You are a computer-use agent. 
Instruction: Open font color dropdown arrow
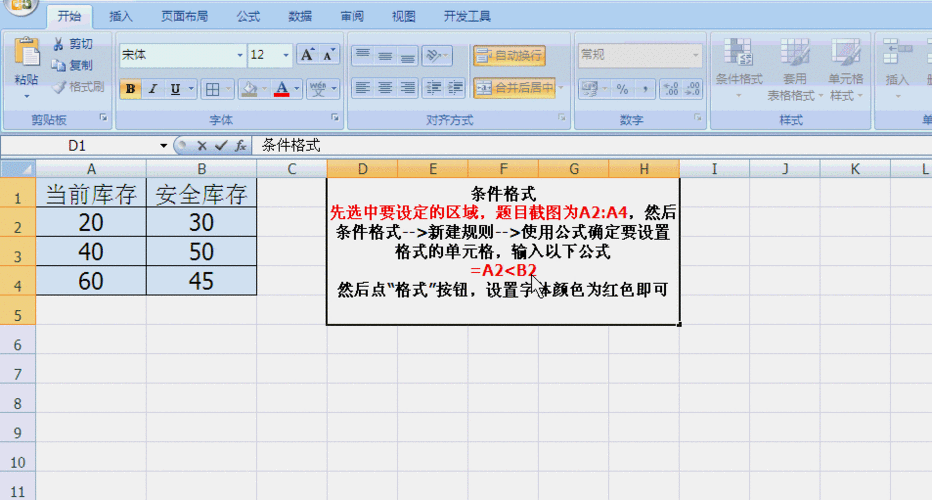297,89
